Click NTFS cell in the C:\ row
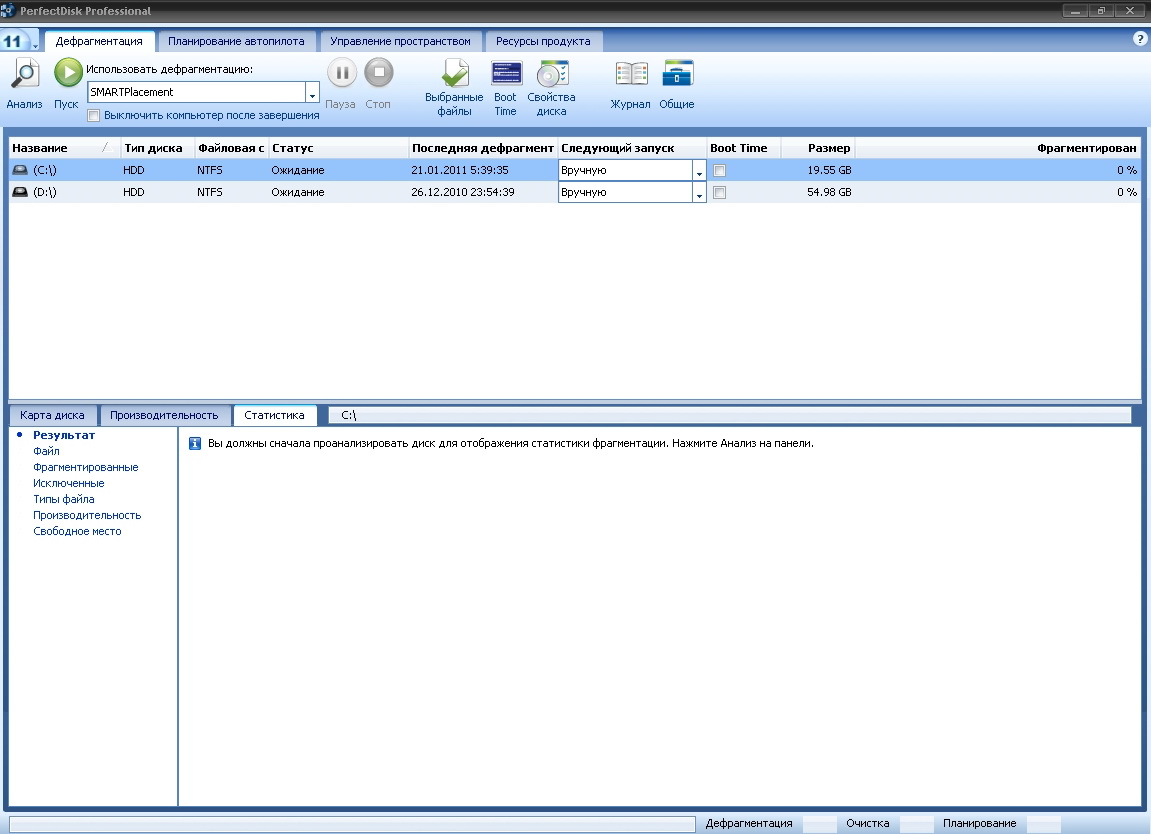Screen dimensions: 1151x834 (209, 170)
